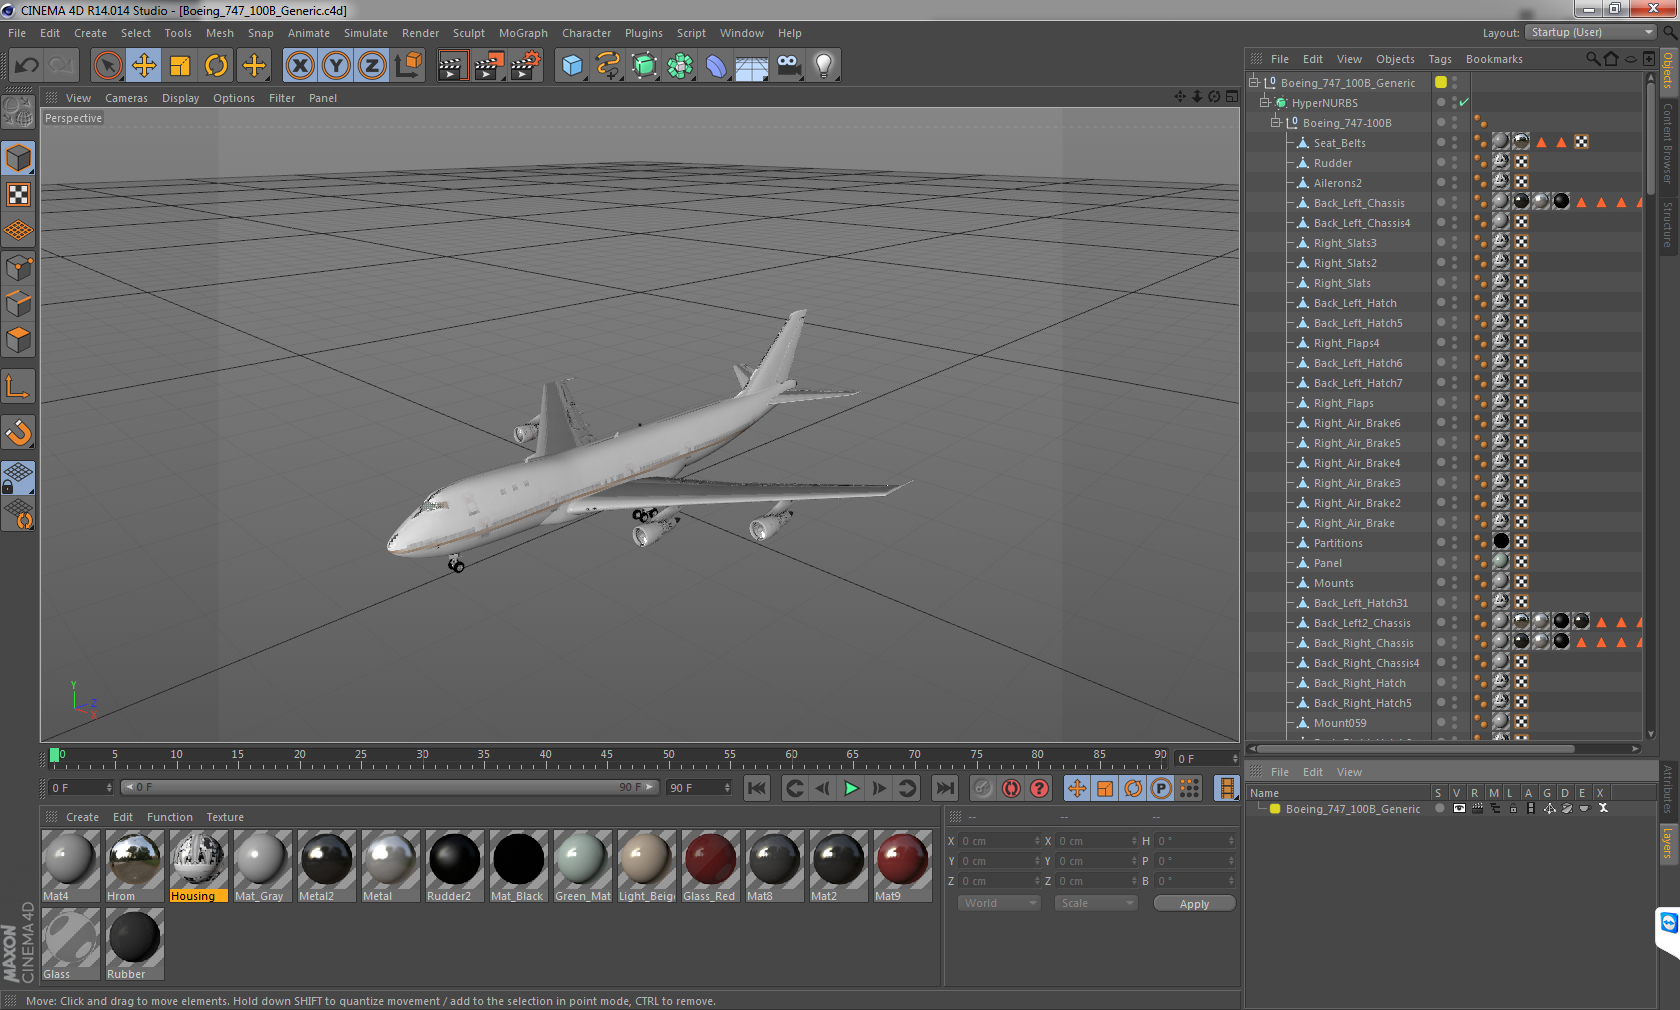
Task: Add a Light object
Action: click(x=824, y=66)
